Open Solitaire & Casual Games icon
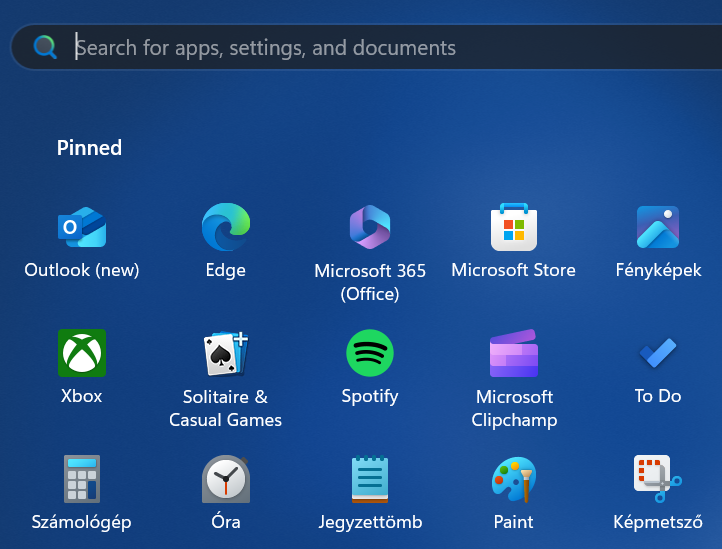The height and width of the screenshot is (549, 722). click(x=226, y=353)
